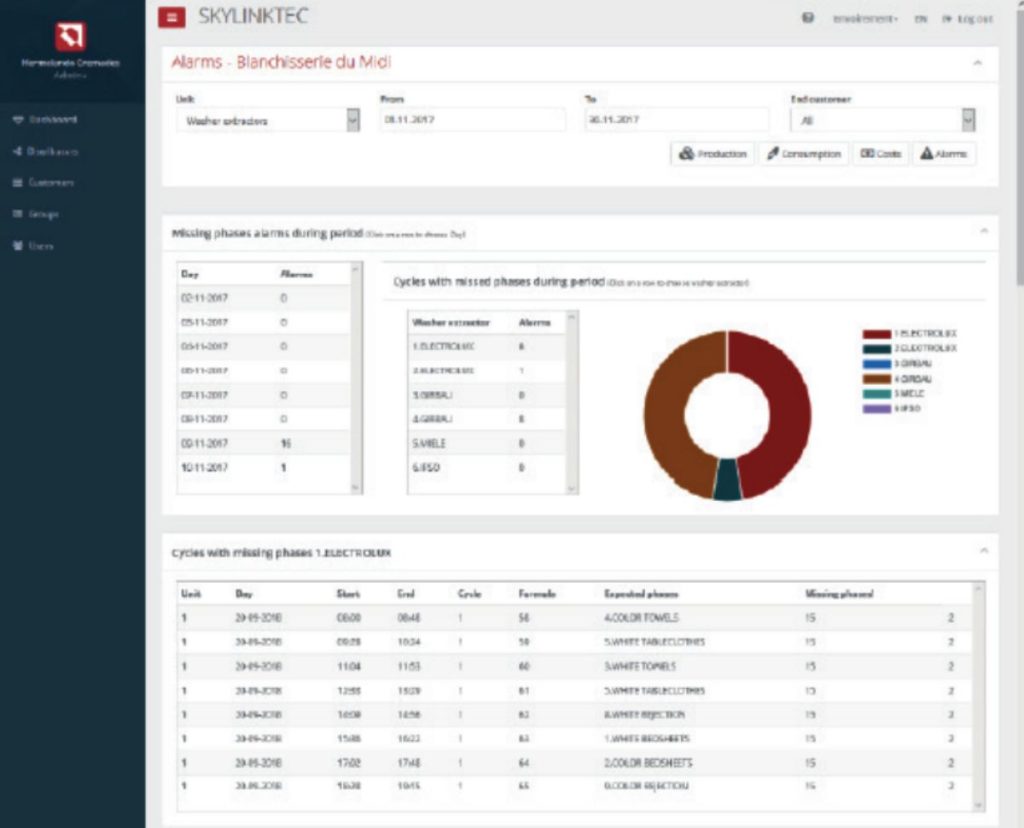Open Users page from sidebar
This screenshot has height=828, width=1024.
tap(34, 246)
